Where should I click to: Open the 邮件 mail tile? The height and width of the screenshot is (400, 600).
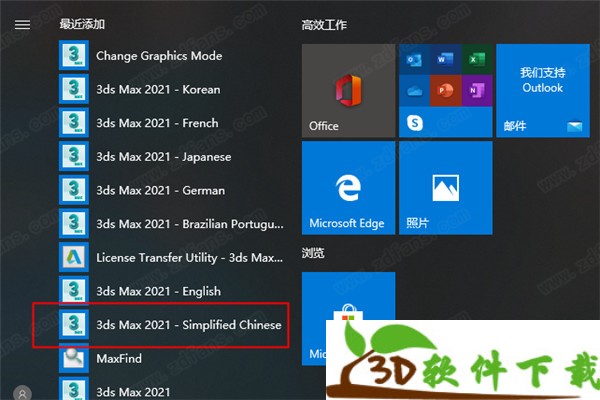point(543,90)
